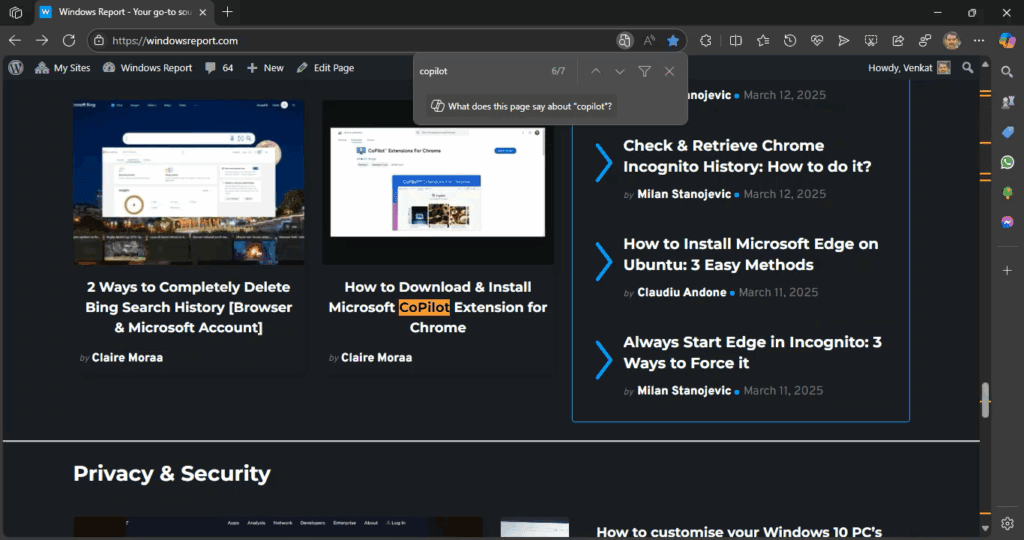1024x540 pixels.
Task: Open Privacy & Security section heading
Action: [172, 473]
